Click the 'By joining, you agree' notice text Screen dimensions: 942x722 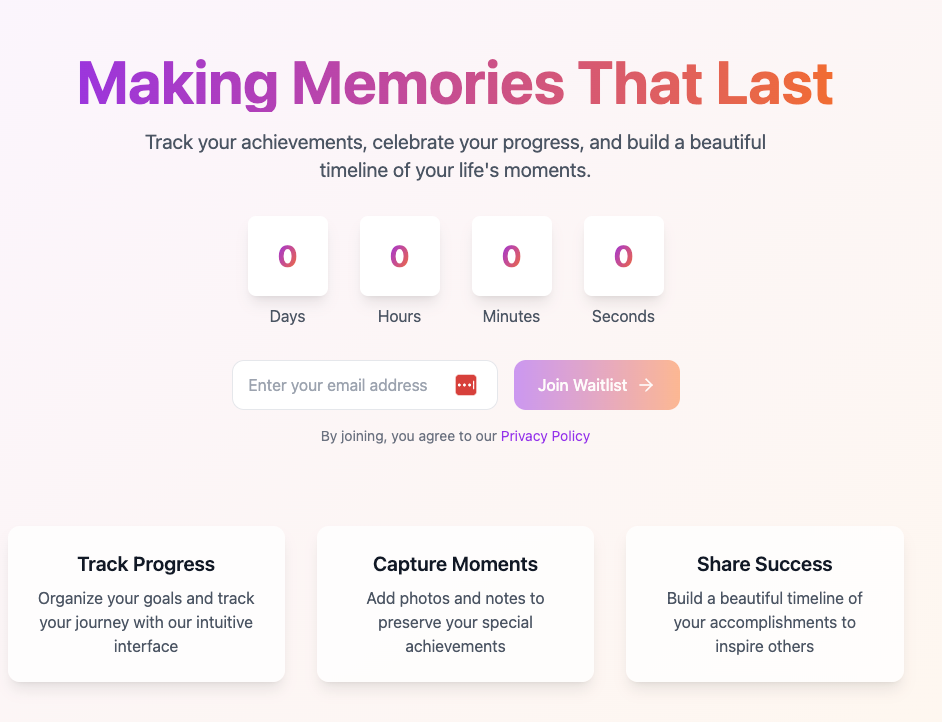coord(409,436)
